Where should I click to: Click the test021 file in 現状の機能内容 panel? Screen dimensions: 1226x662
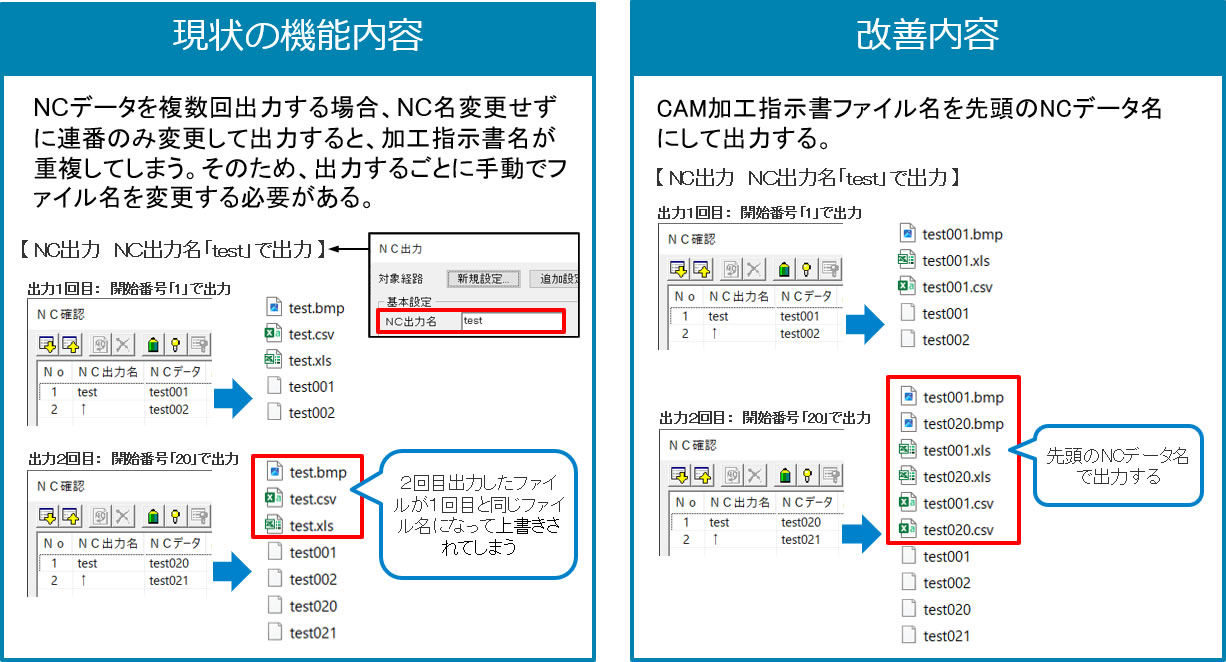point(312,632)
